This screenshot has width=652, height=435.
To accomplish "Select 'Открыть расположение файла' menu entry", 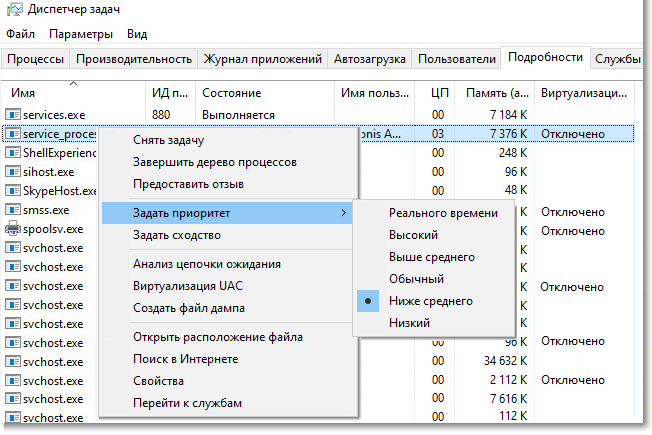I will click(217, 337).
